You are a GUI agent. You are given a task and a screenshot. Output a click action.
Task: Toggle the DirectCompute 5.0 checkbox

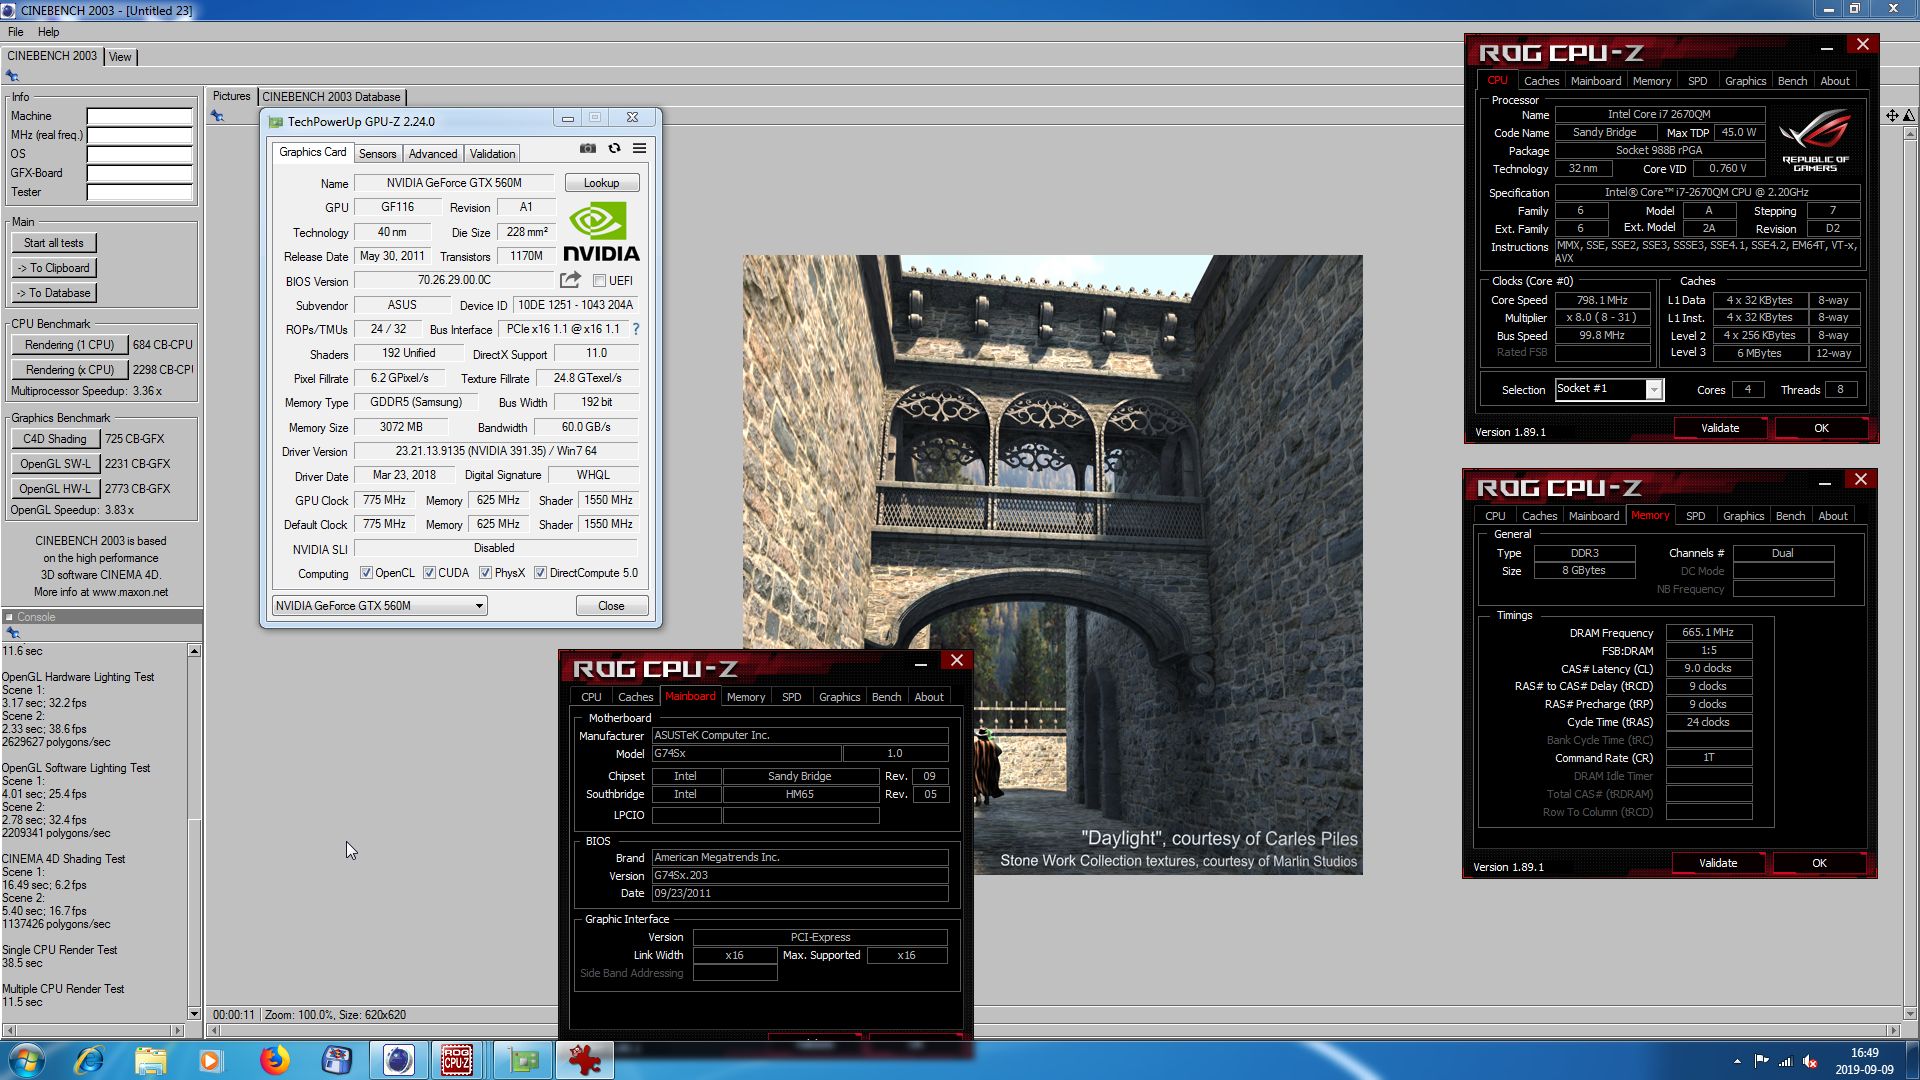540,573
